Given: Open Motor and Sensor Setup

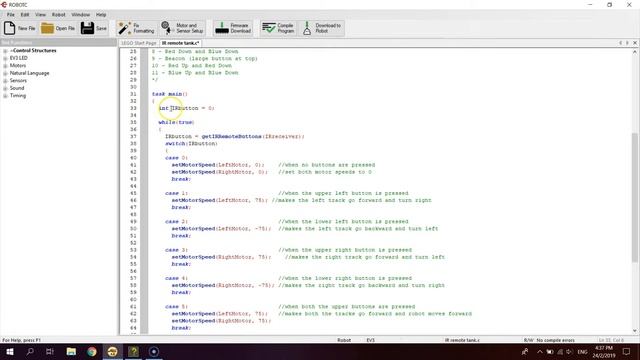Looking at the screenshot, I should (x=182, y=28).
